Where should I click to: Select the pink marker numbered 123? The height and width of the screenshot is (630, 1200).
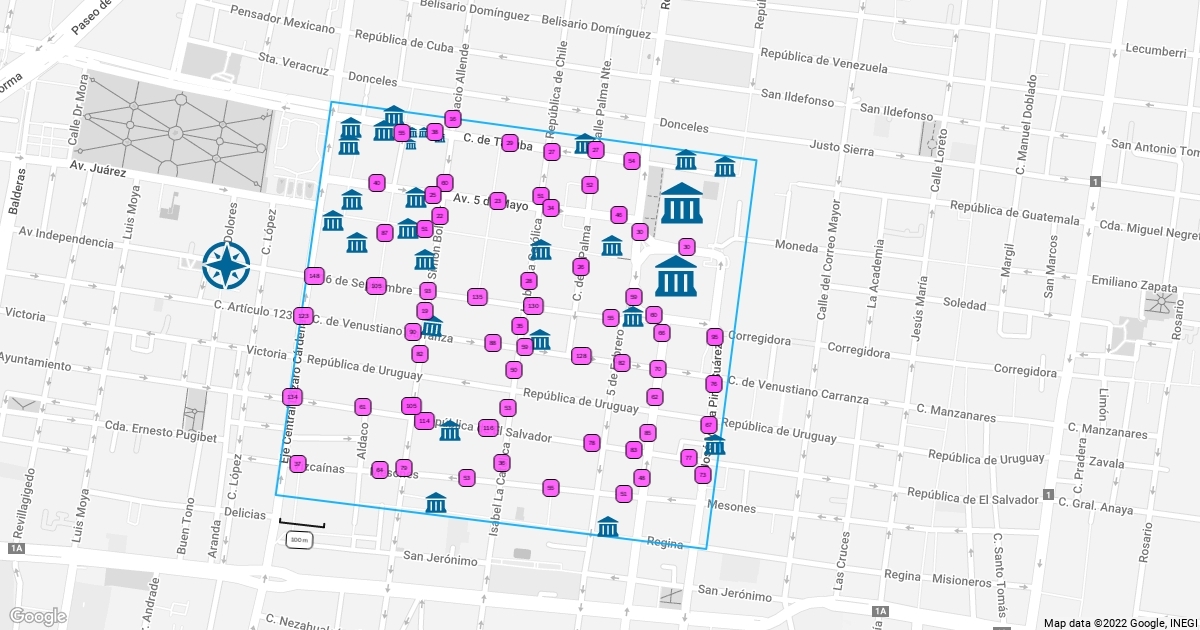tap(303, 316)
